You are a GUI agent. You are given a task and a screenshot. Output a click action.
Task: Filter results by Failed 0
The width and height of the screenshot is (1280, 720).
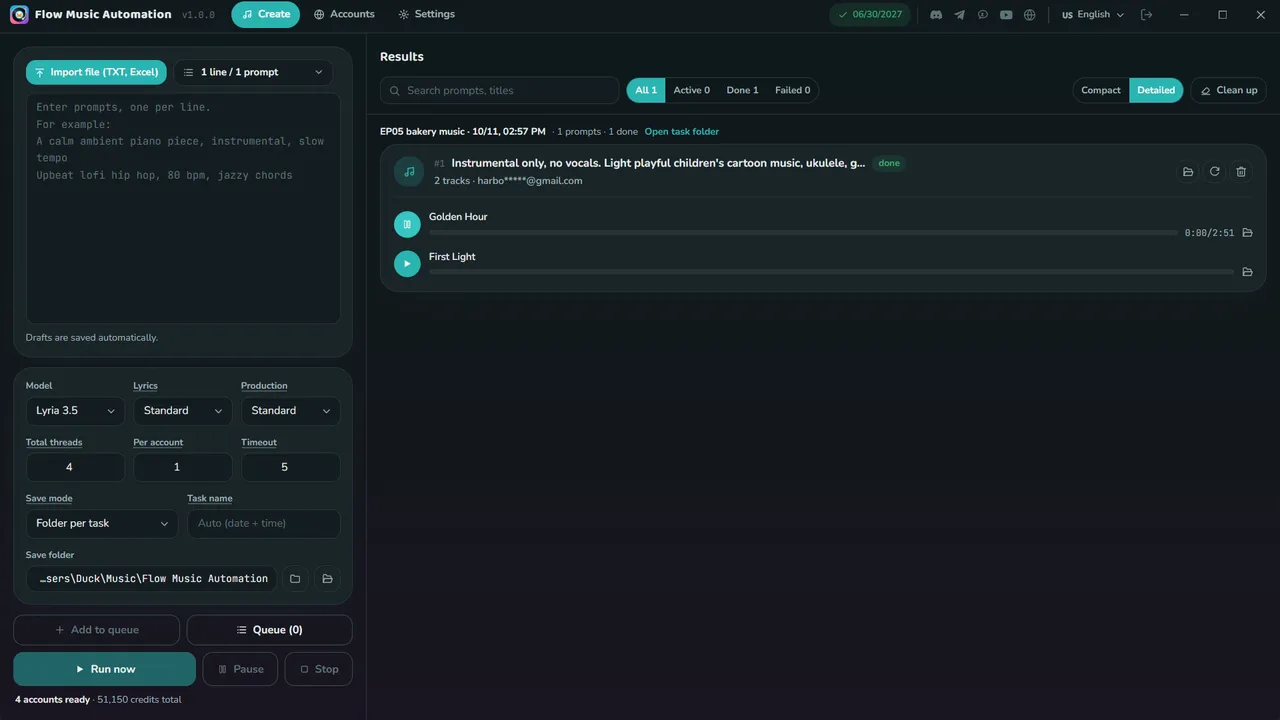pyautogui.click(x=793, y=90)
